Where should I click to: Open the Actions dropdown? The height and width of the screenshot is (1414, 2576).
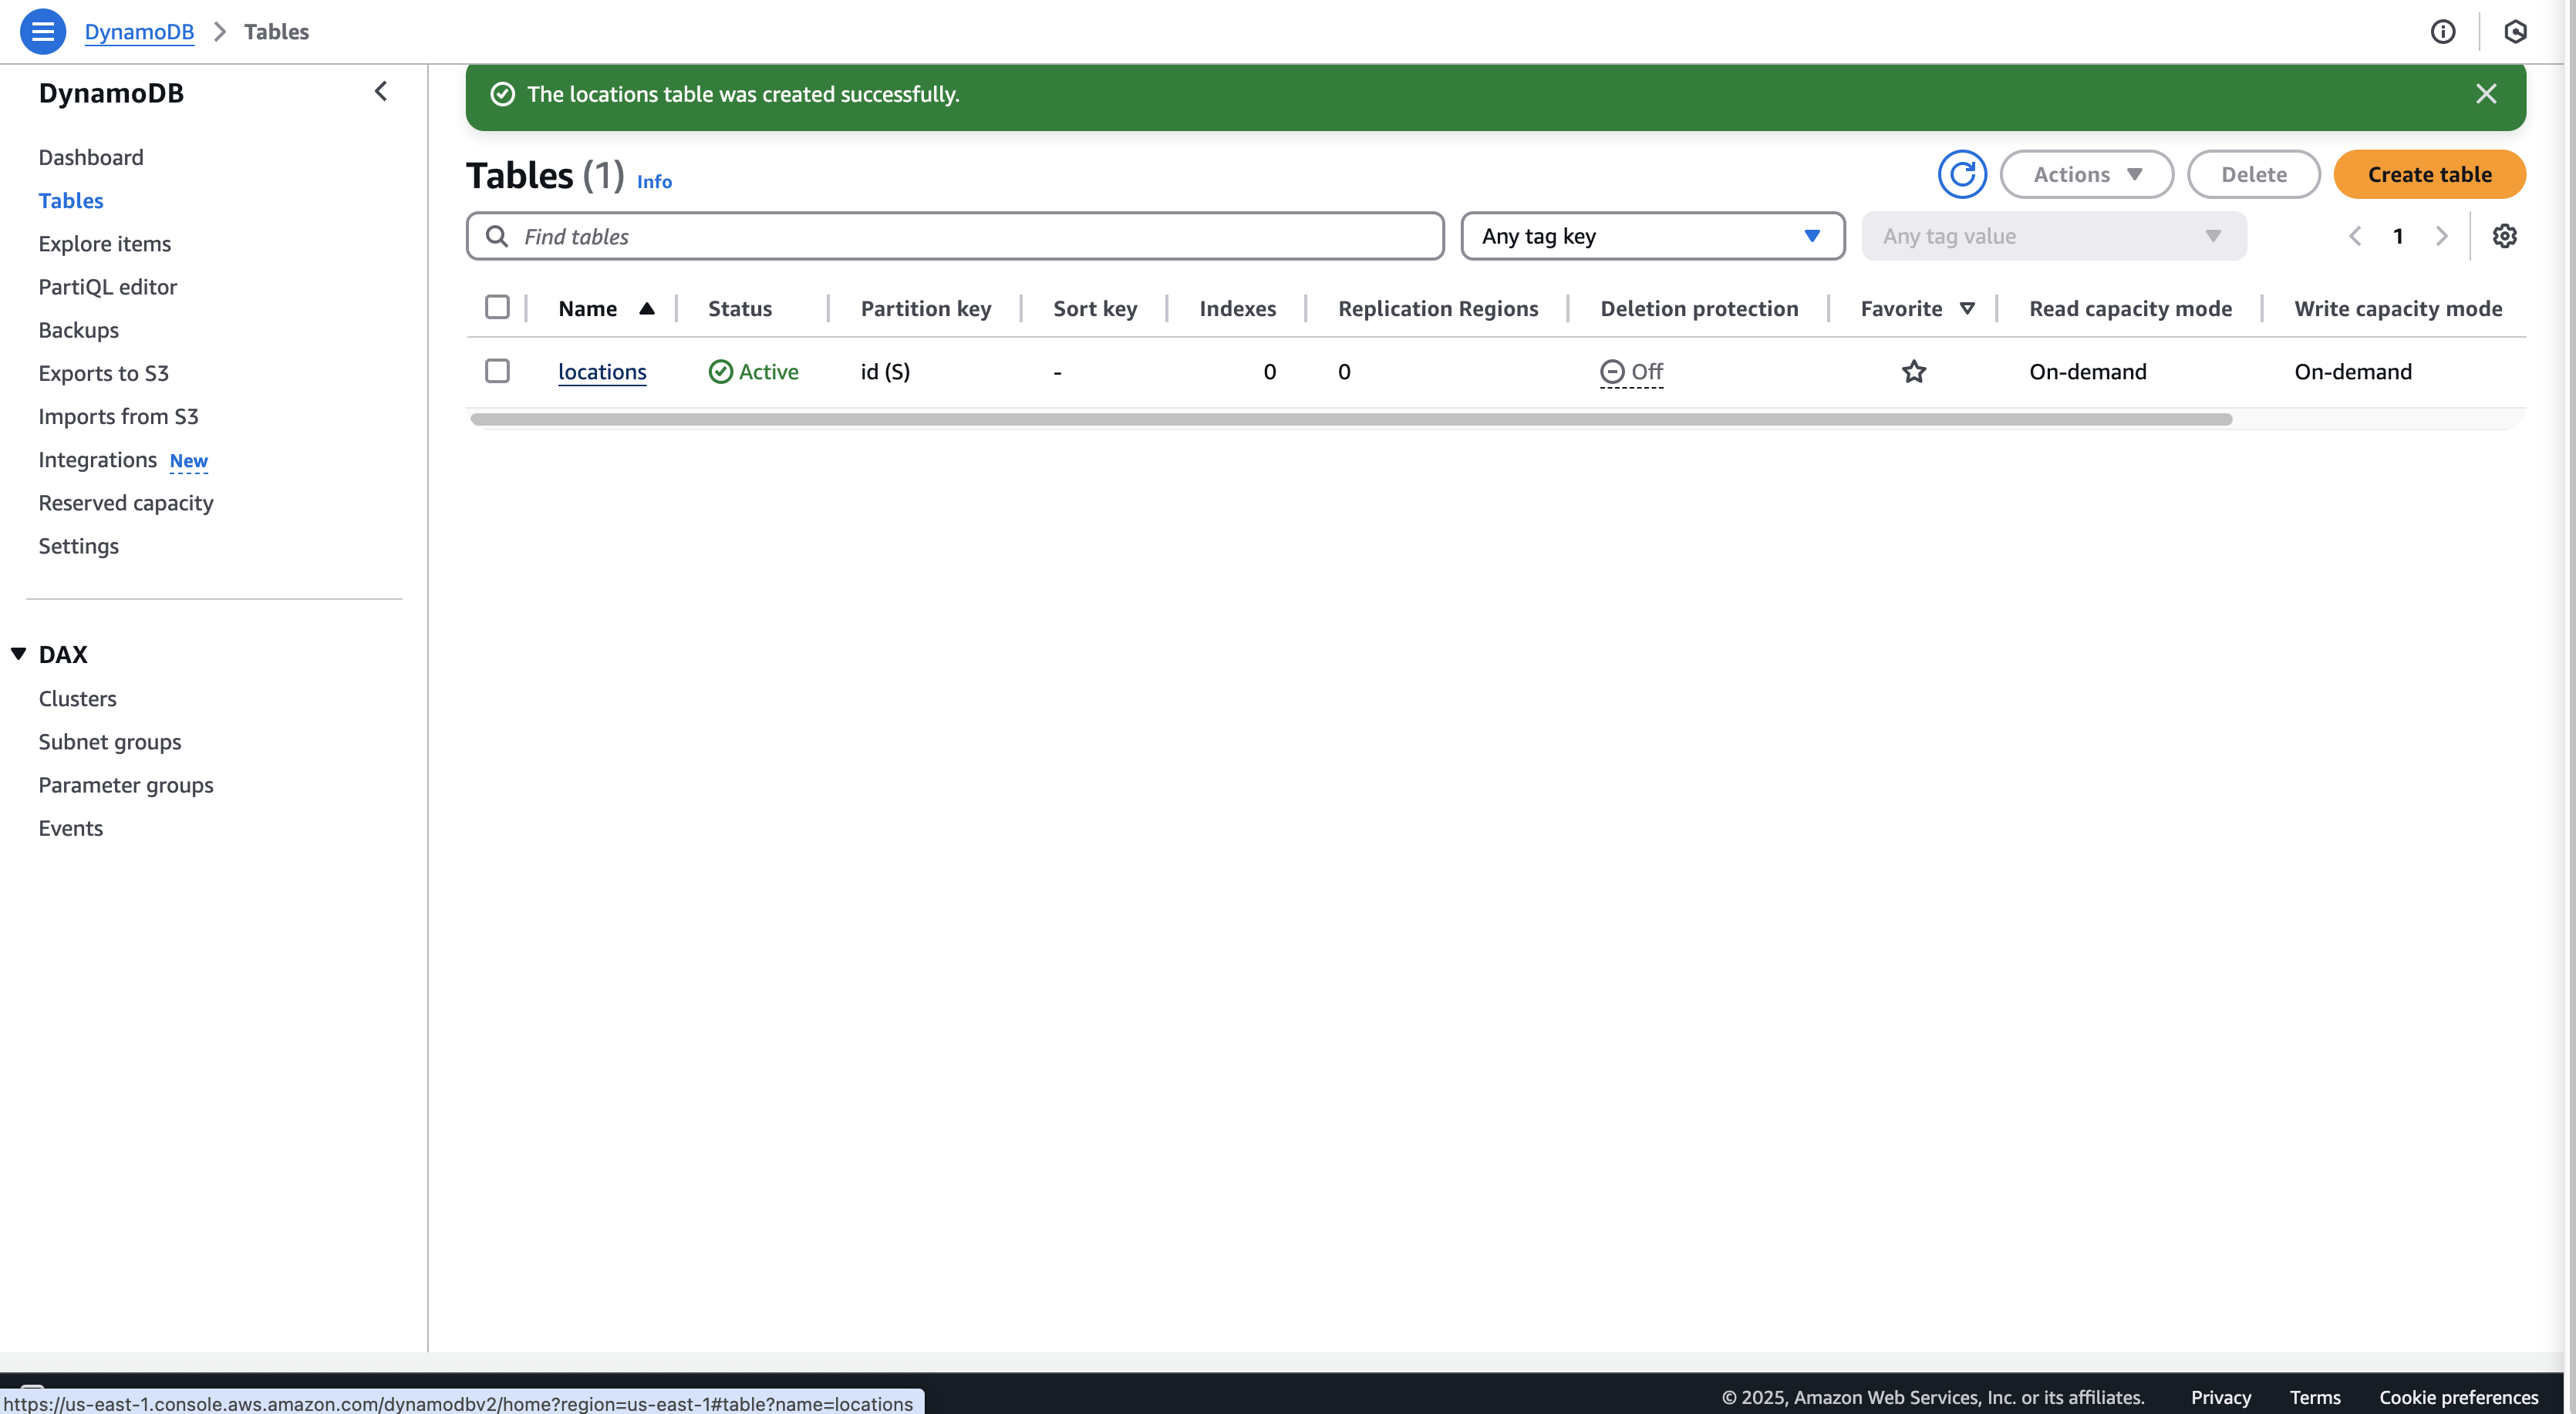2087,174
